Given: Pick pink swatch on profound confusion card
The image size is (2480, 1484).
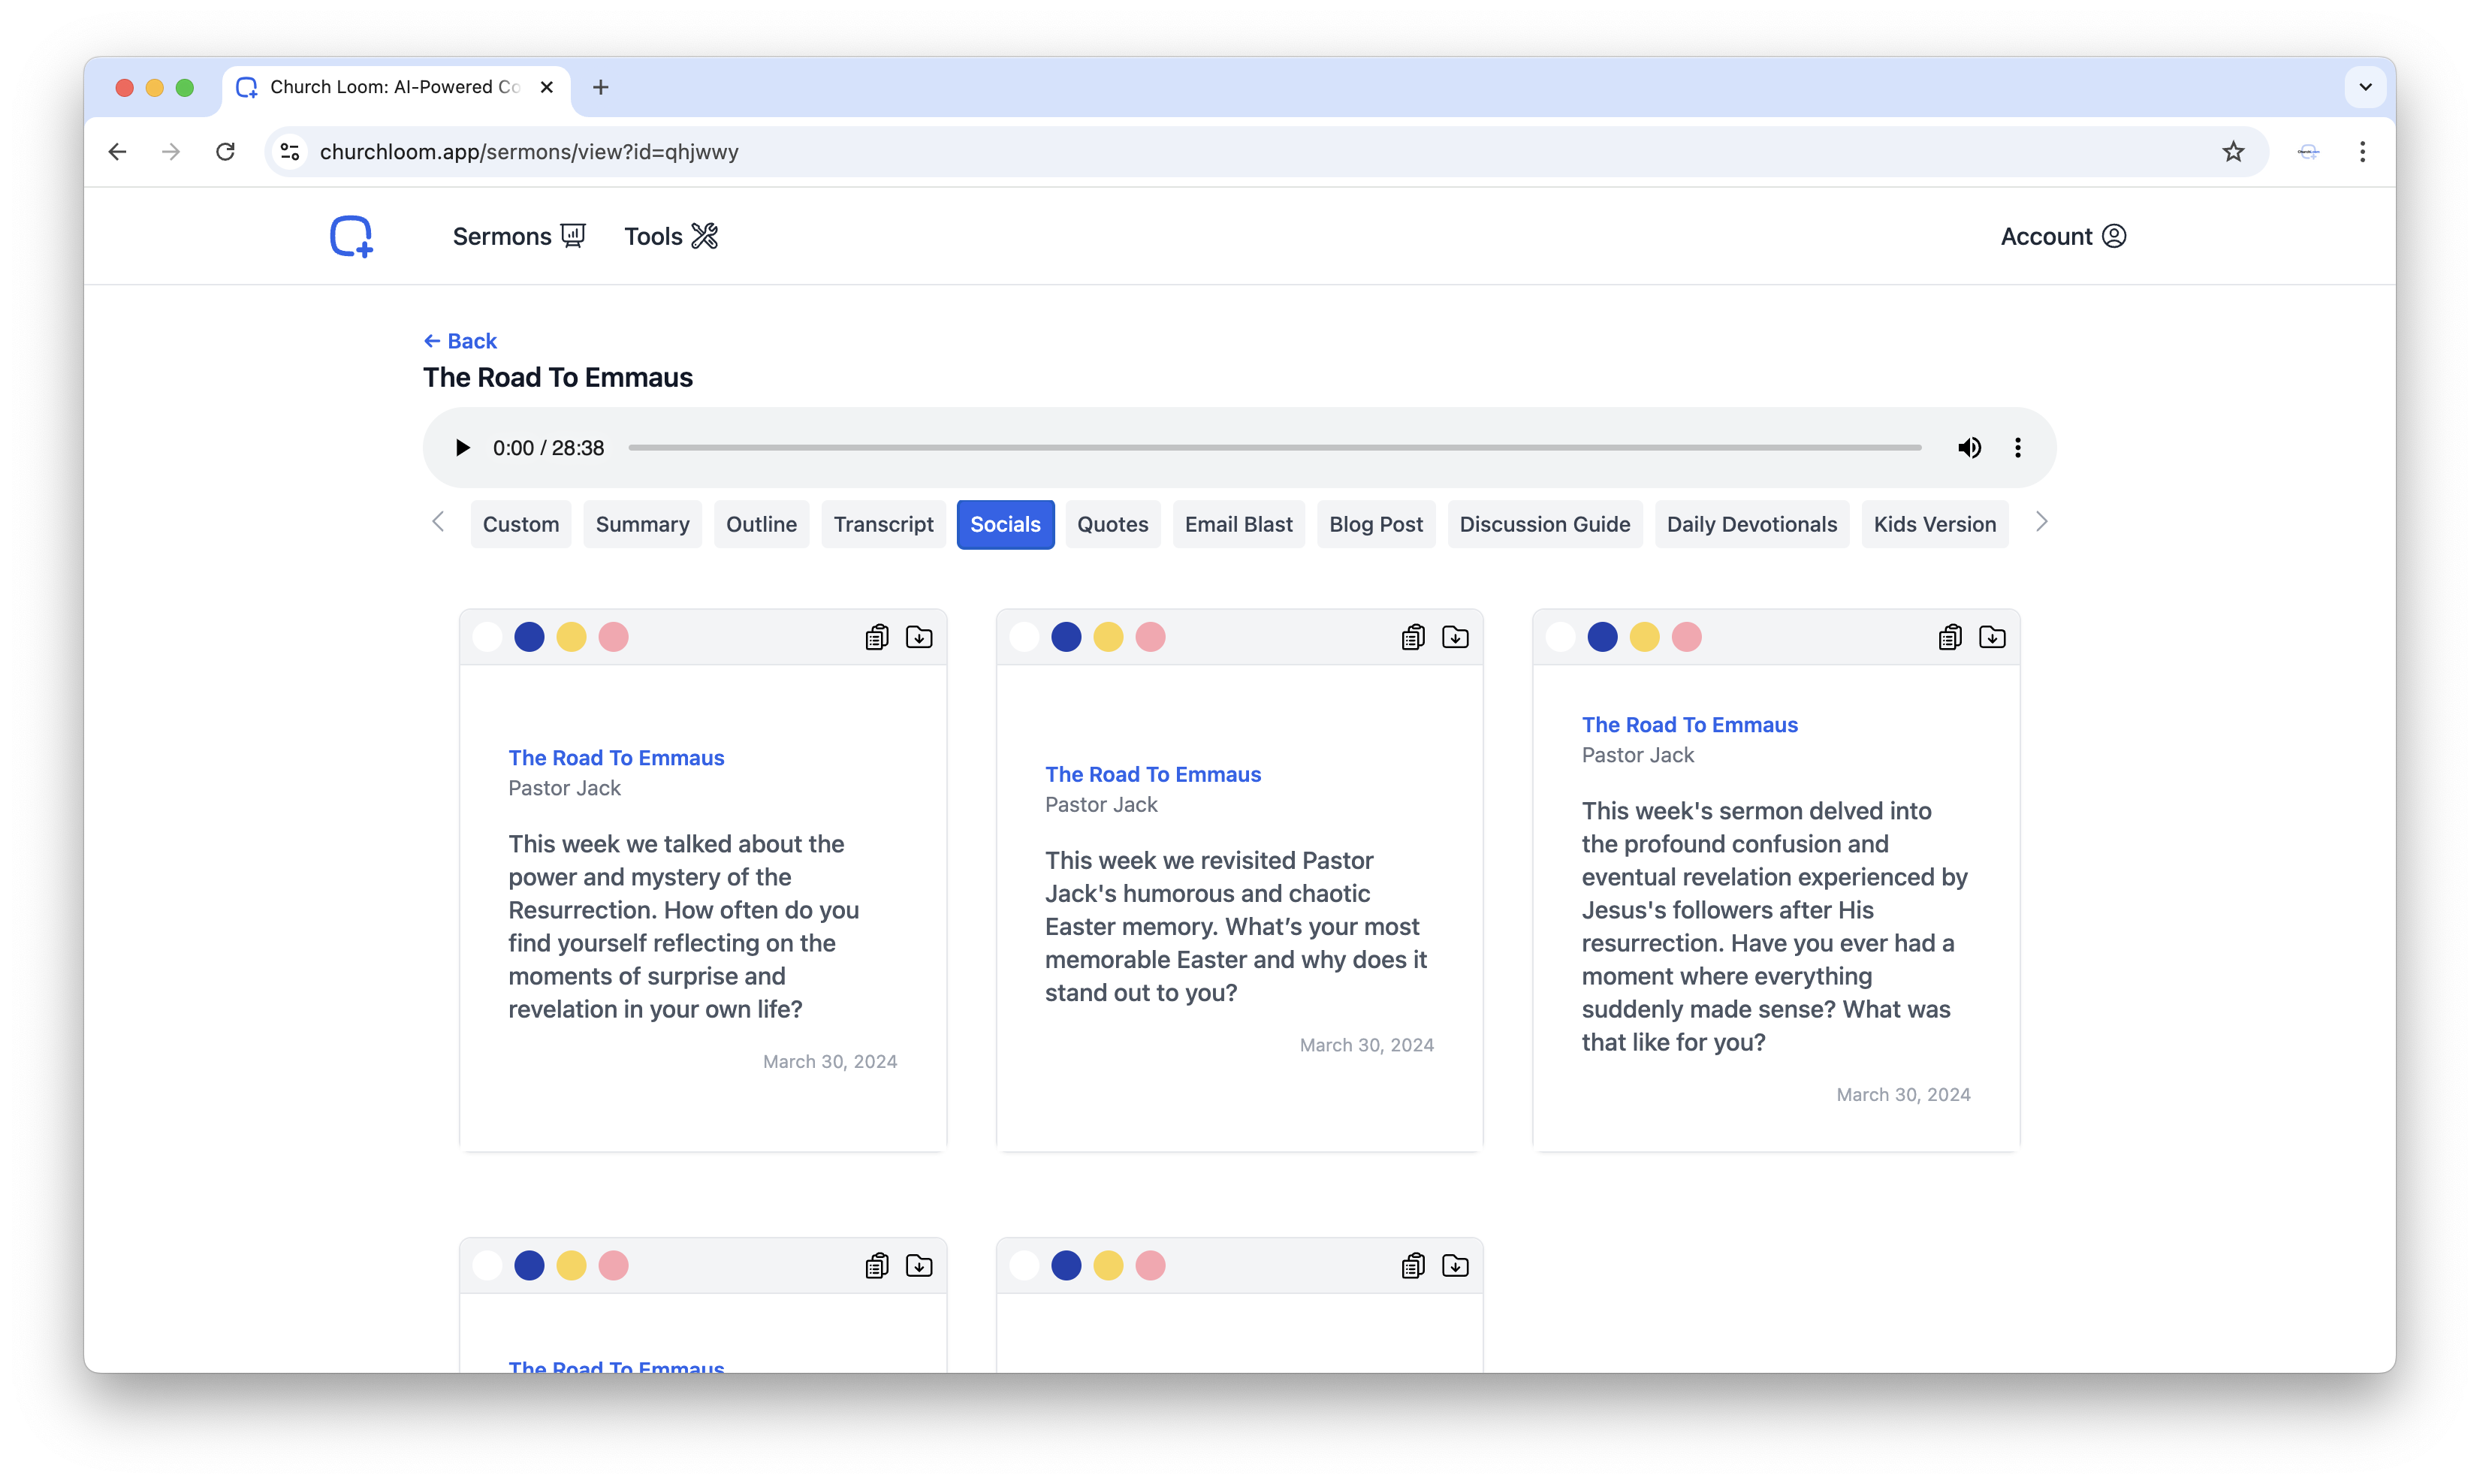Looking at the screenshot, I should pyautogui.click(x=1686, y=637).
